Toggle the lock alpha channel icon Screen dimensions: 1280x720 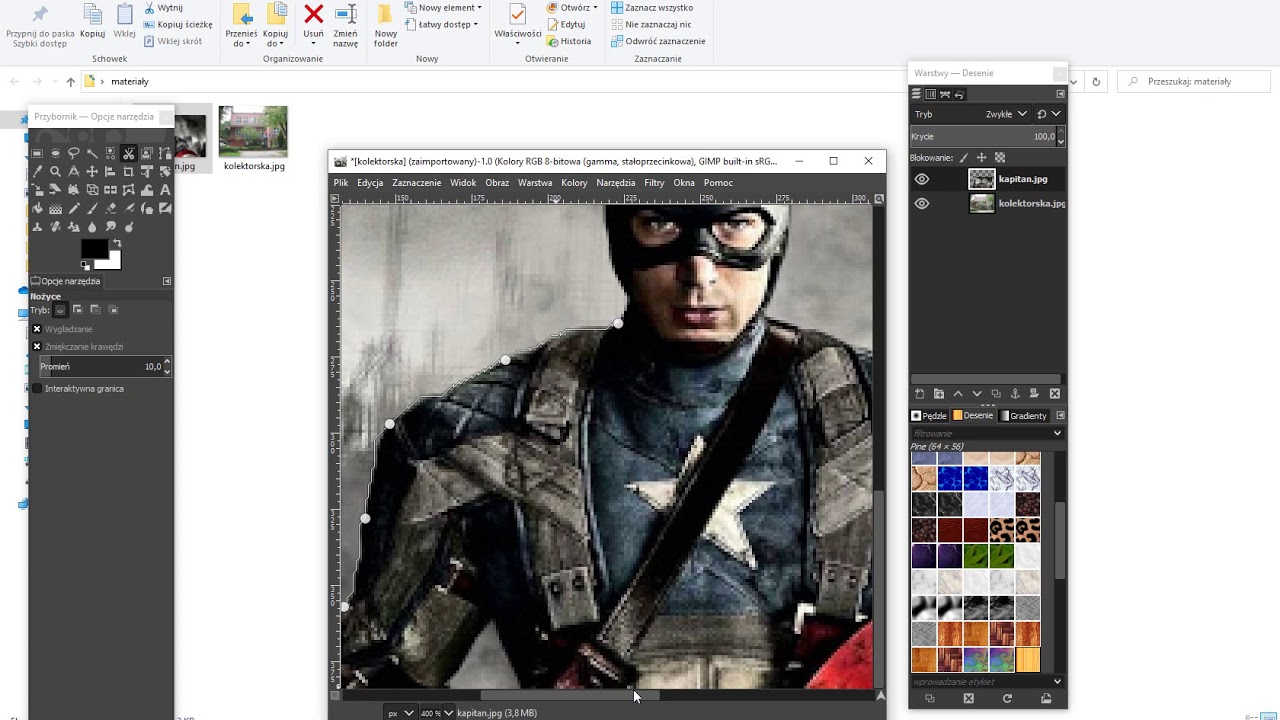[999, 157]
